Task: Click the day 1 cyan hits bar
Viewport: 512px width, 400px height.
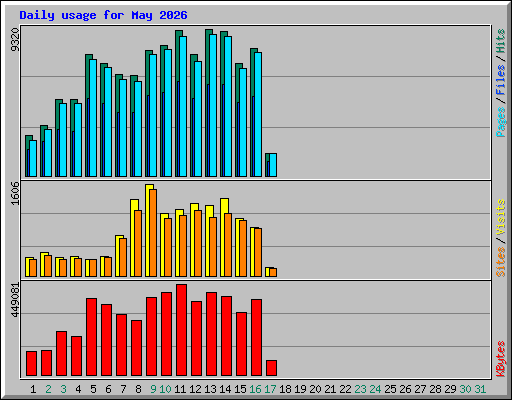Action: [x=33, y=158]
